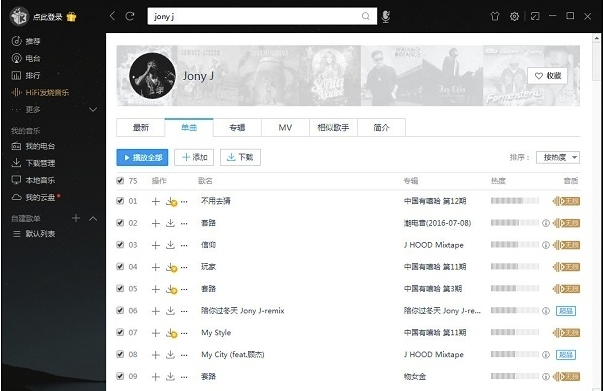Uncheck song 08 checkbox
Viewport: 603px width, 391px height.
(120, 354)
